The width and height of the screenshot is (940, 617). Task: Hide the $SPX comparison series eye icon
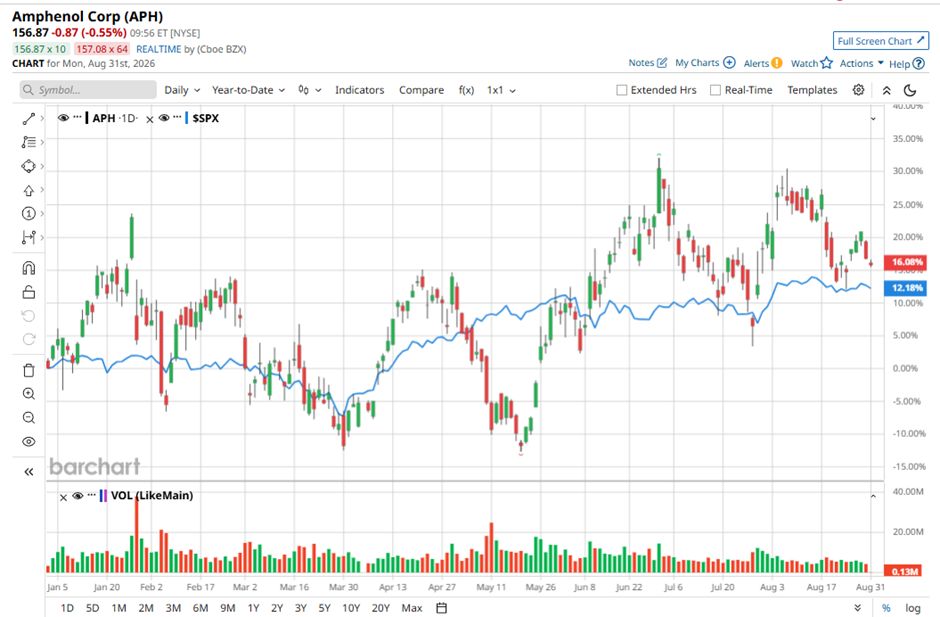pos(164,118)
